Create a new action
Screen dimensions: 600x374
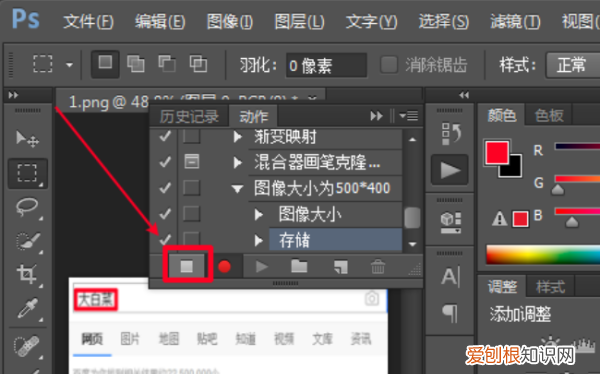click(x=340, y=267)
